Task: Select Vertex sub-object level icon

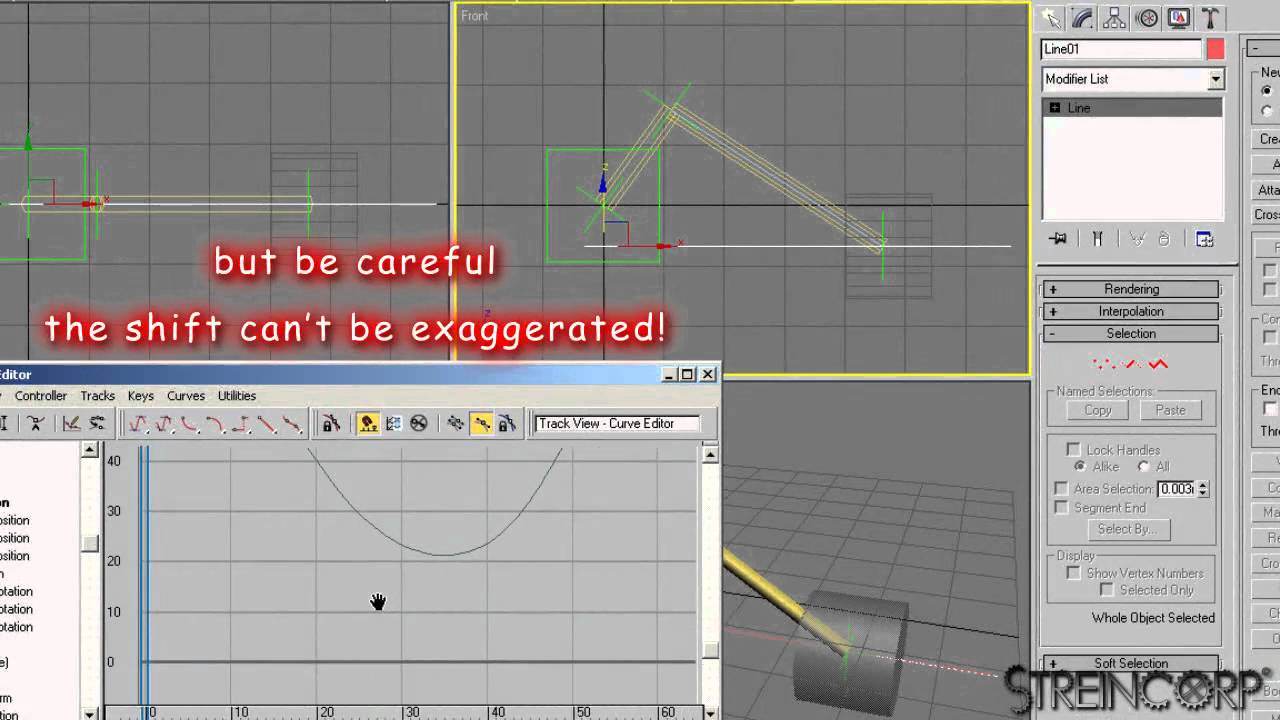Action: [1104, 364]
